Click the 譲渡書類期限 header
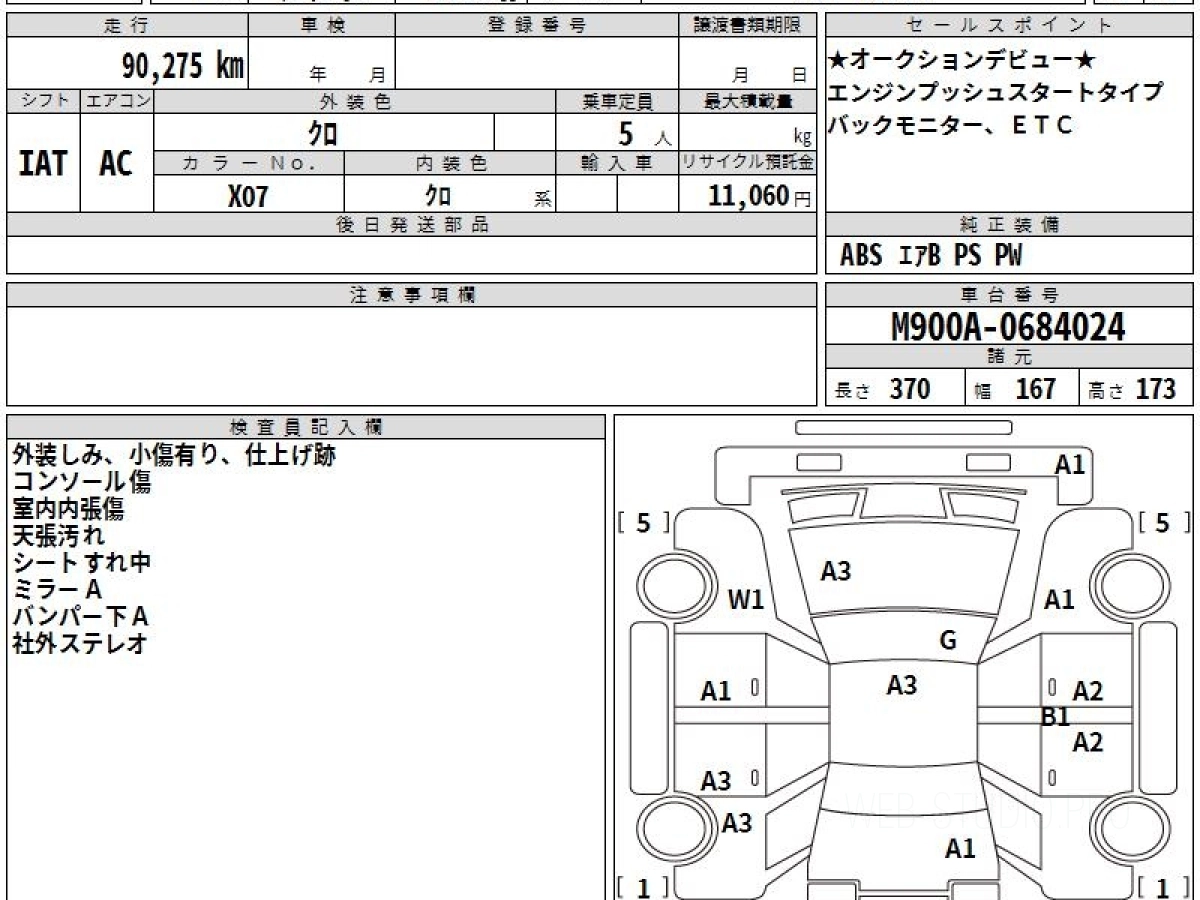This screenshot has height=900, width=1200. pyautogui.click(x=747, y=26)
